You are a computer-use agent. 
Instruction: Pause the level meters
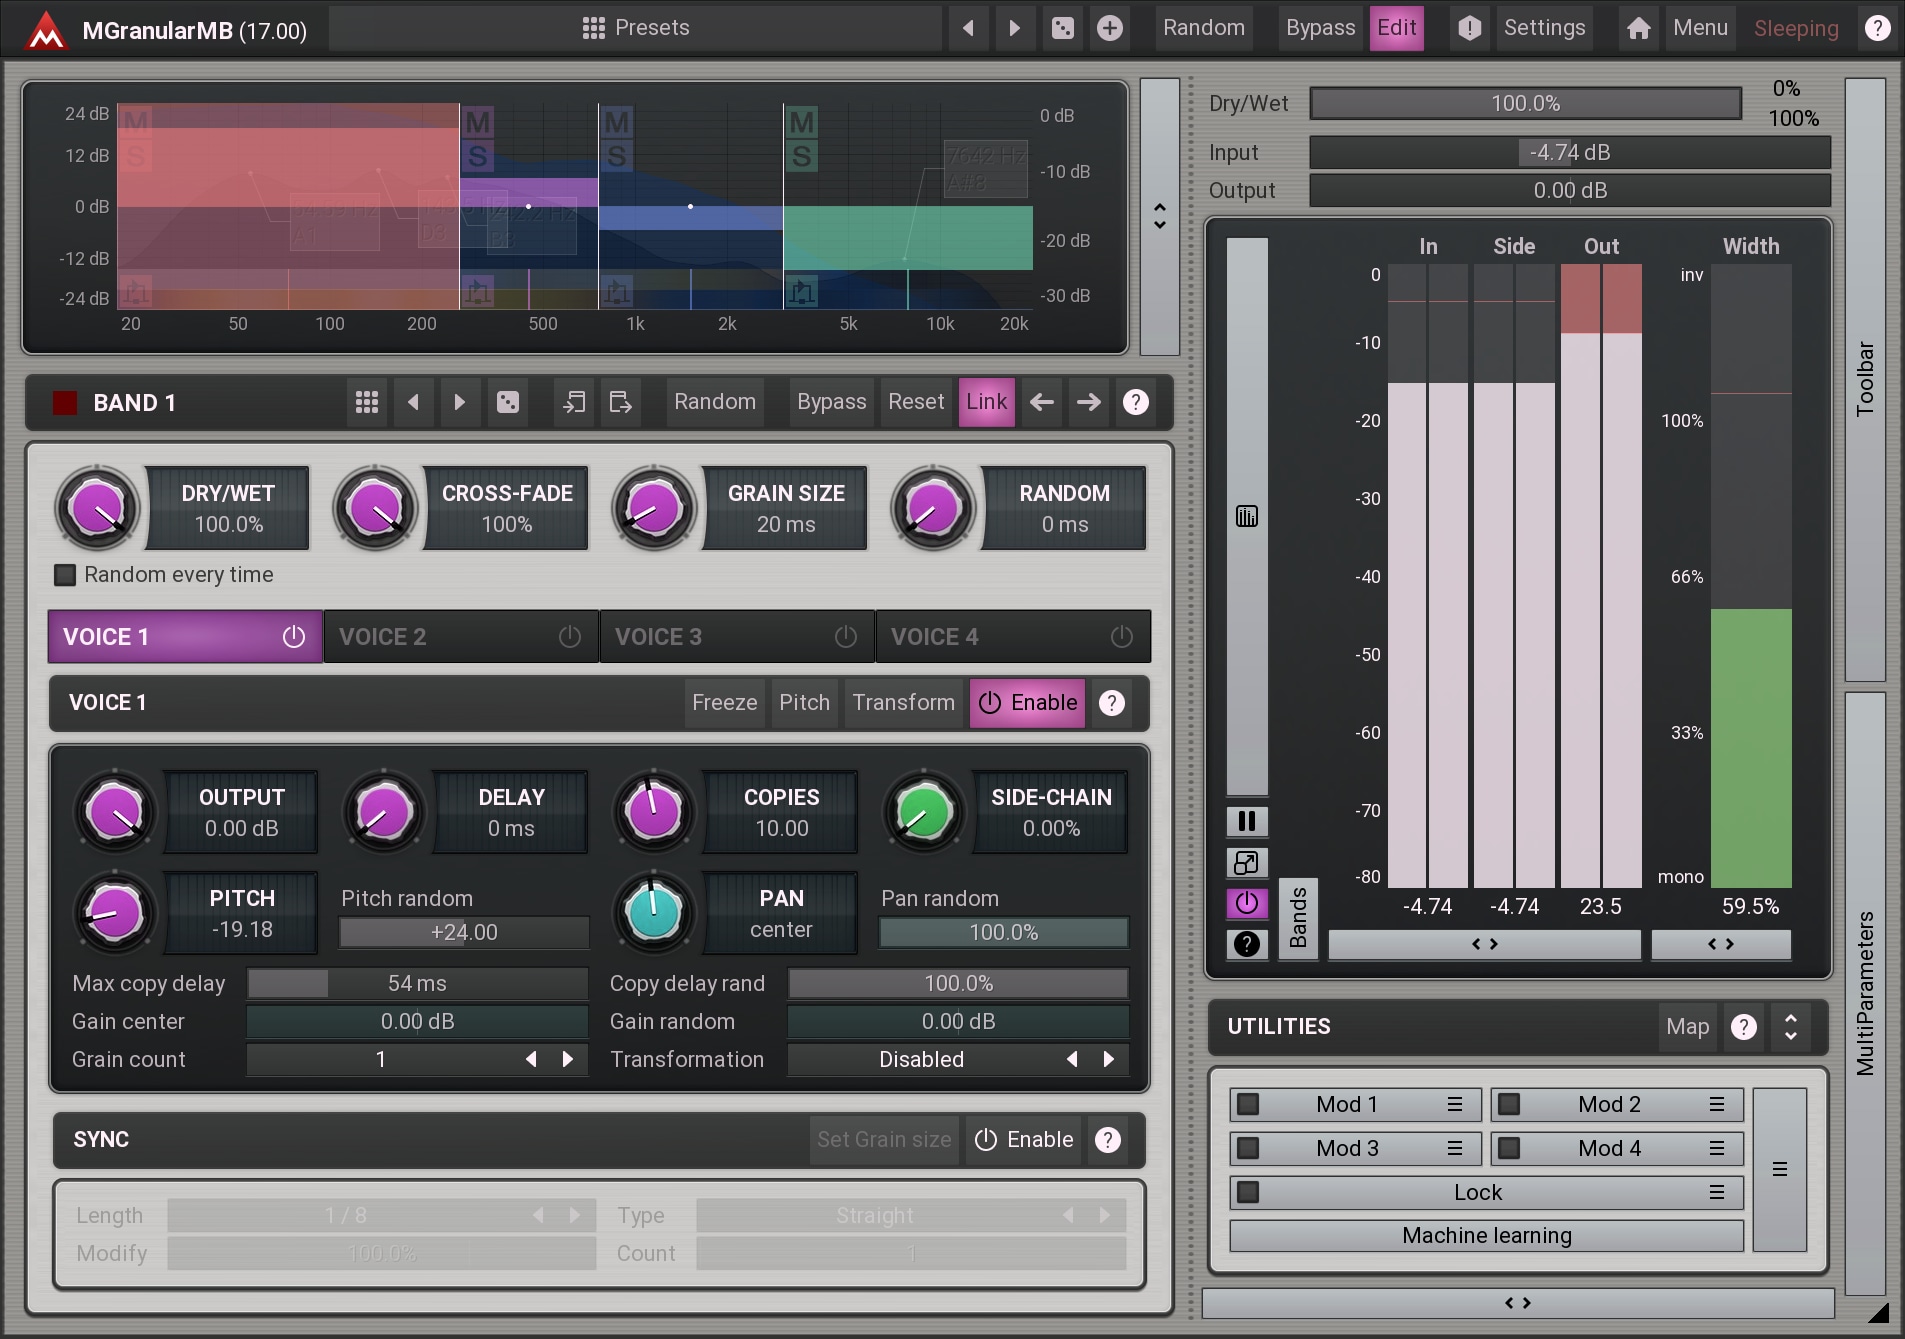tap(1246, 821)
